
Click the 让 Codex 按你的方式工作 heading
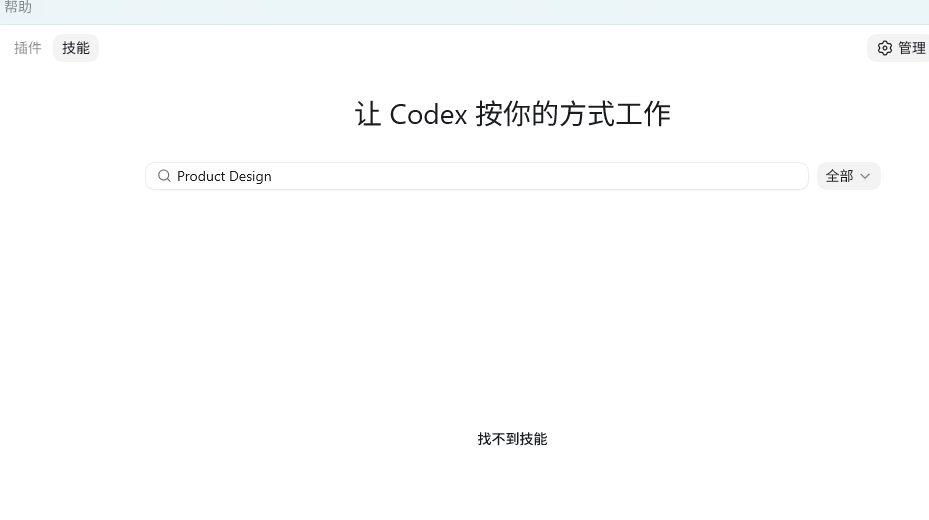click(512, 114)
